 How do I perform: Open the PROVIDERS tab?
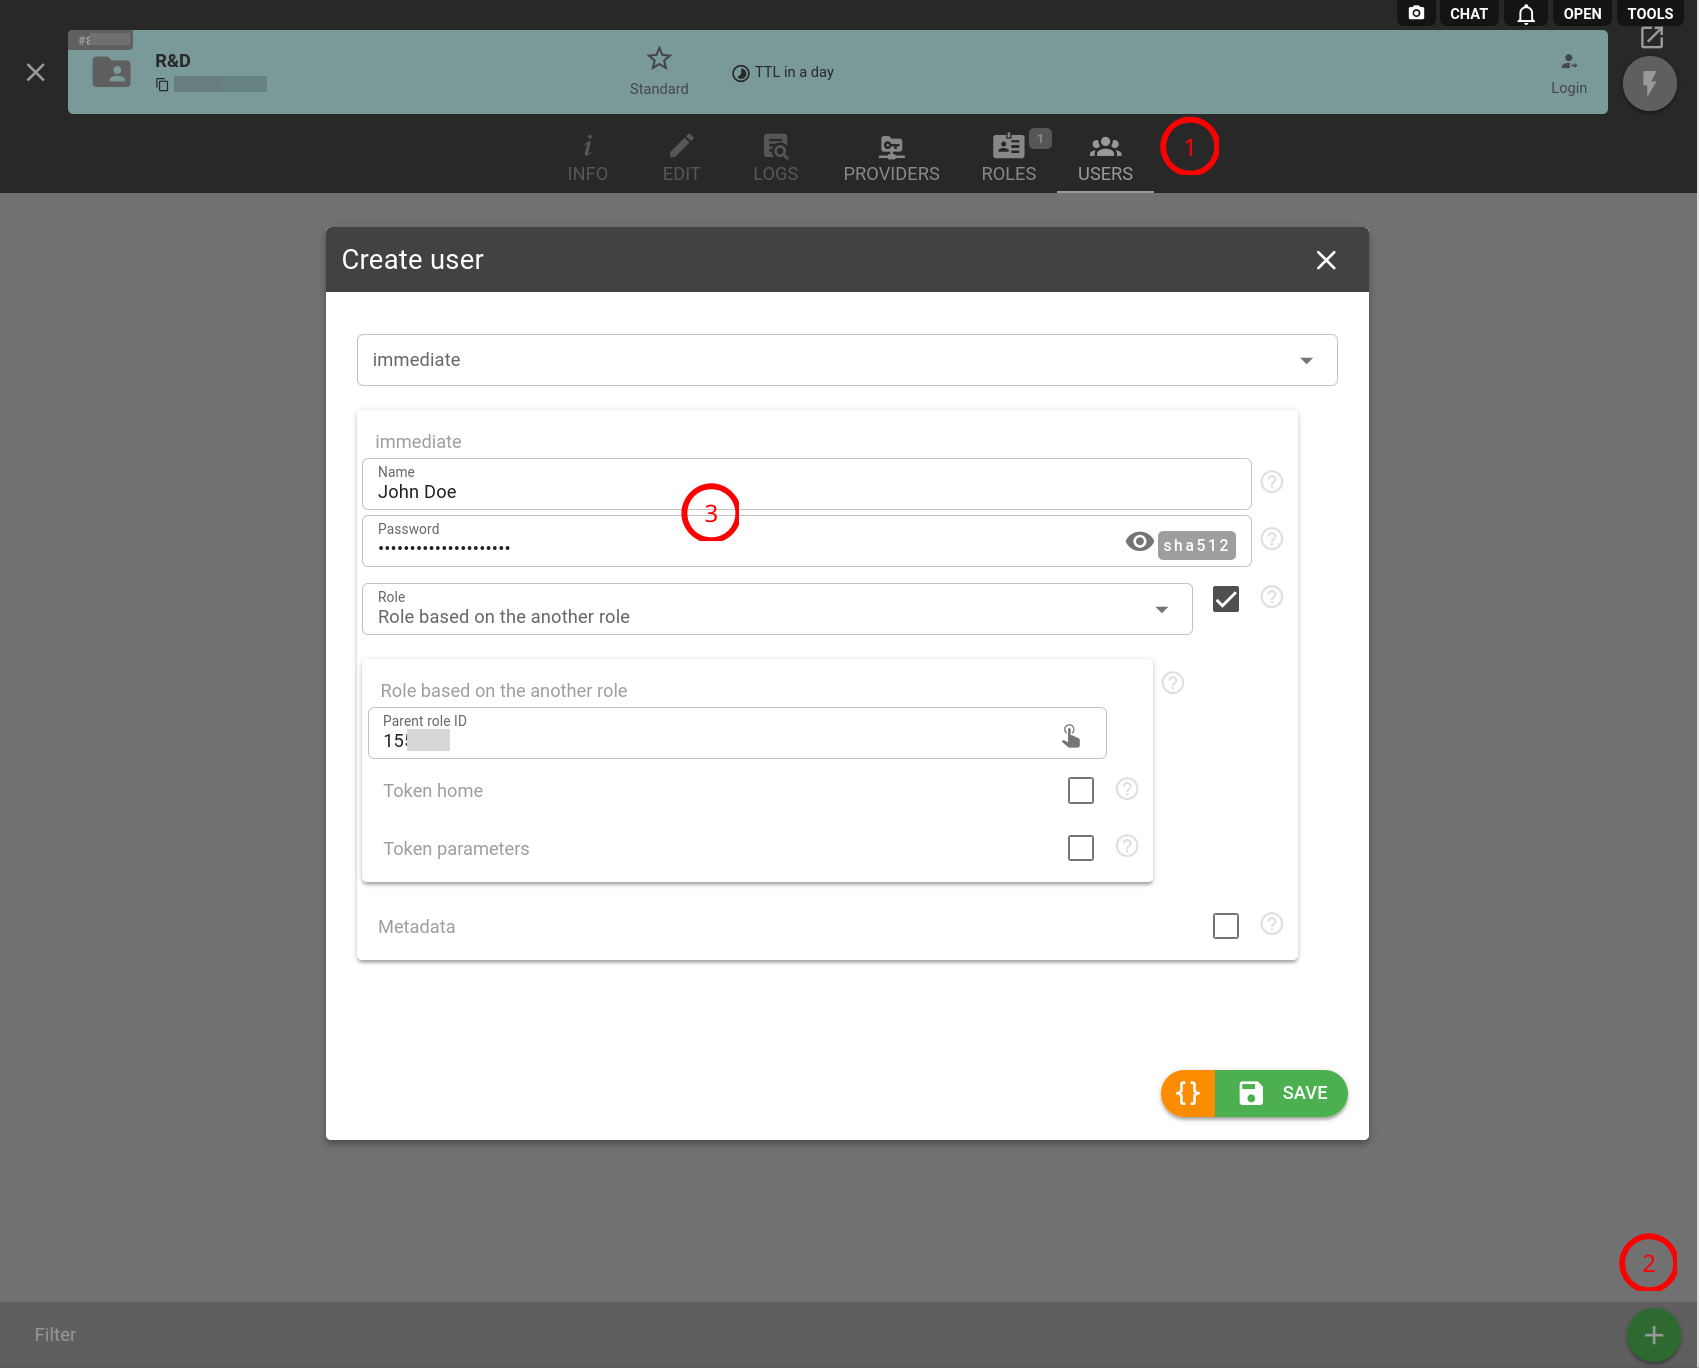(x=891, y=158)
